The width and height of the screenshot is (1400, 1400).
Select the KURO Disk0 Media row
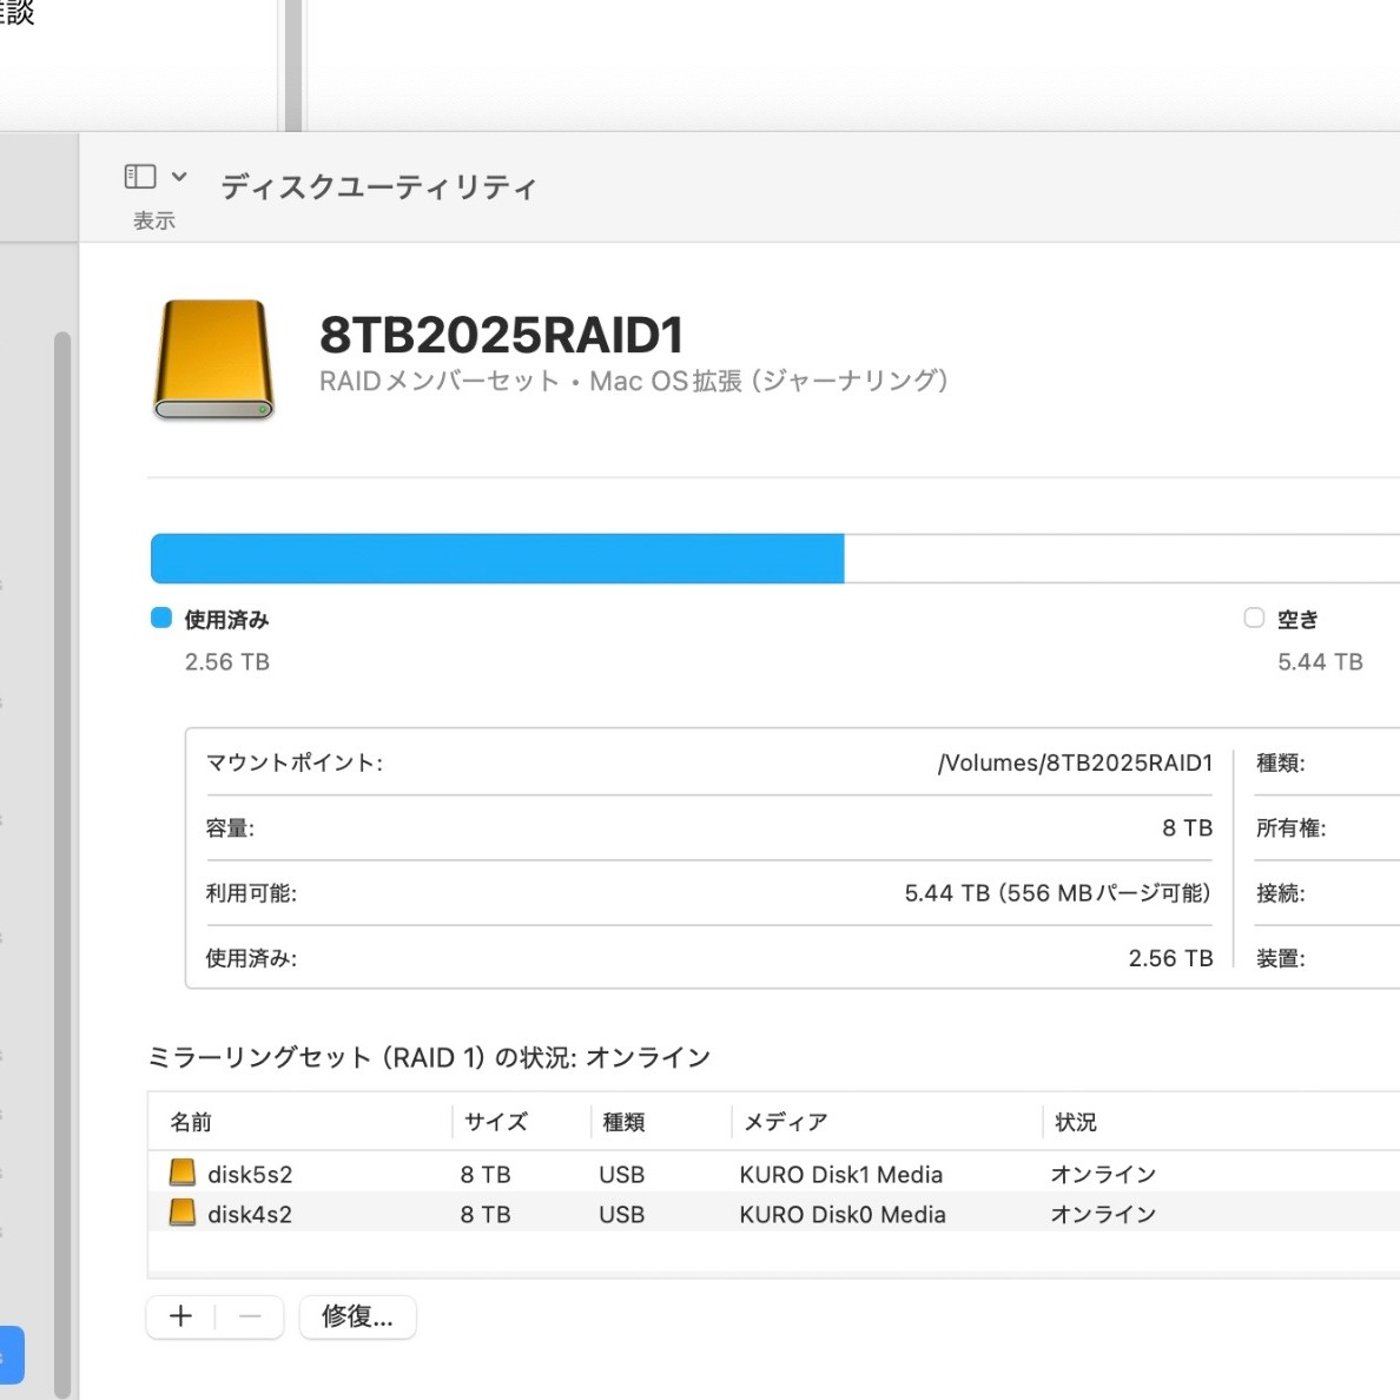point(842,1214)
